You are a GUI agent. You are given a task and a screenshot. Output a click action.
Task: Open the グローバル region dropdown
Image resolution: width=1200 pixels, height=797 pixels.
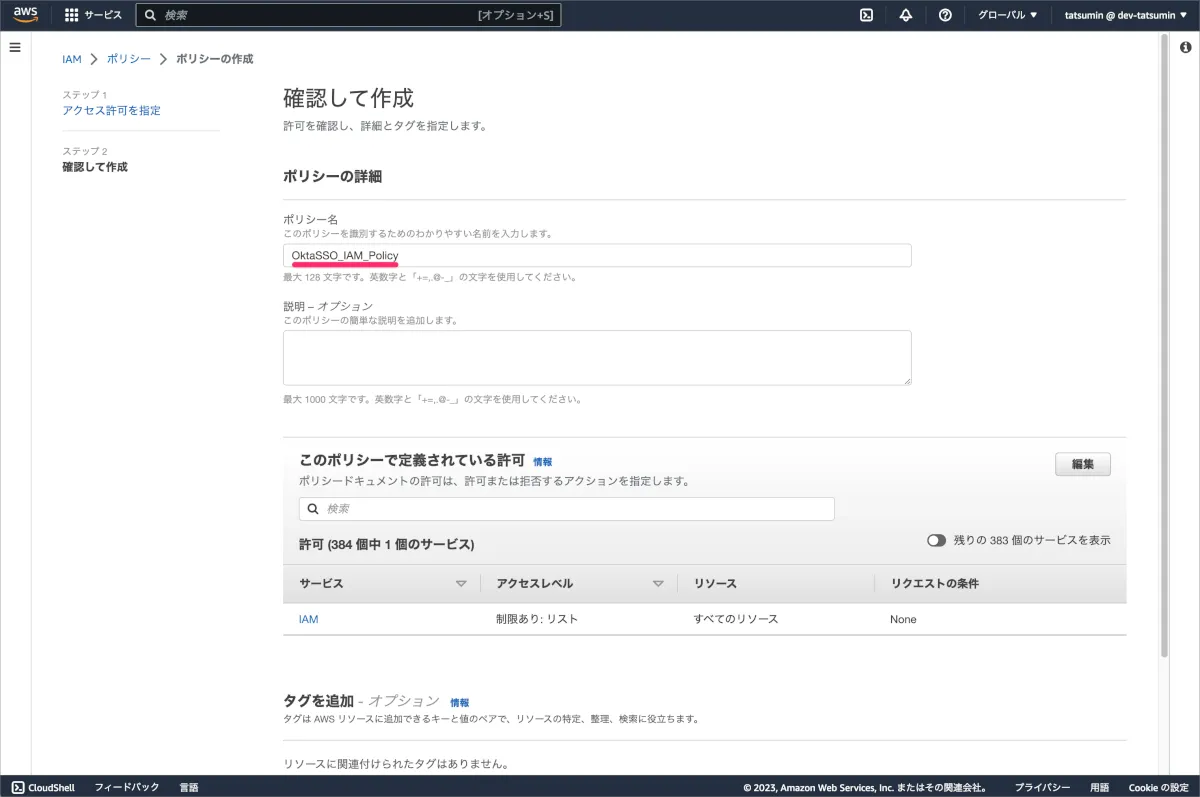pyautogui.click(x=1005, y=15)
